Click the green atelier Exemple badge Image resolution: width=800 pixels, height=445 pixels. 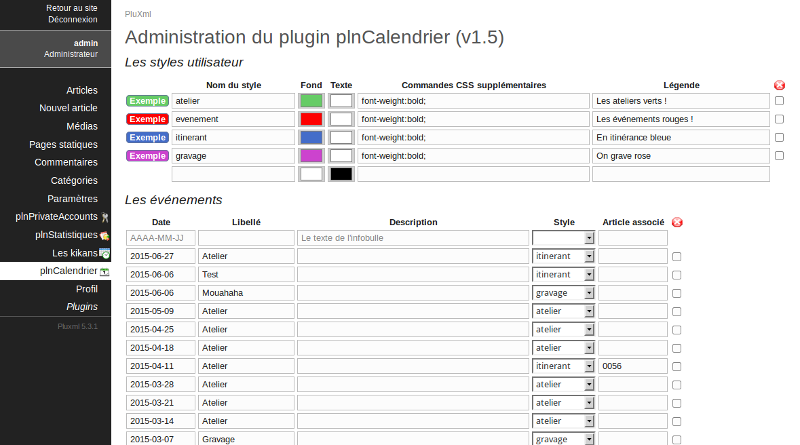[x=147, y=101]
